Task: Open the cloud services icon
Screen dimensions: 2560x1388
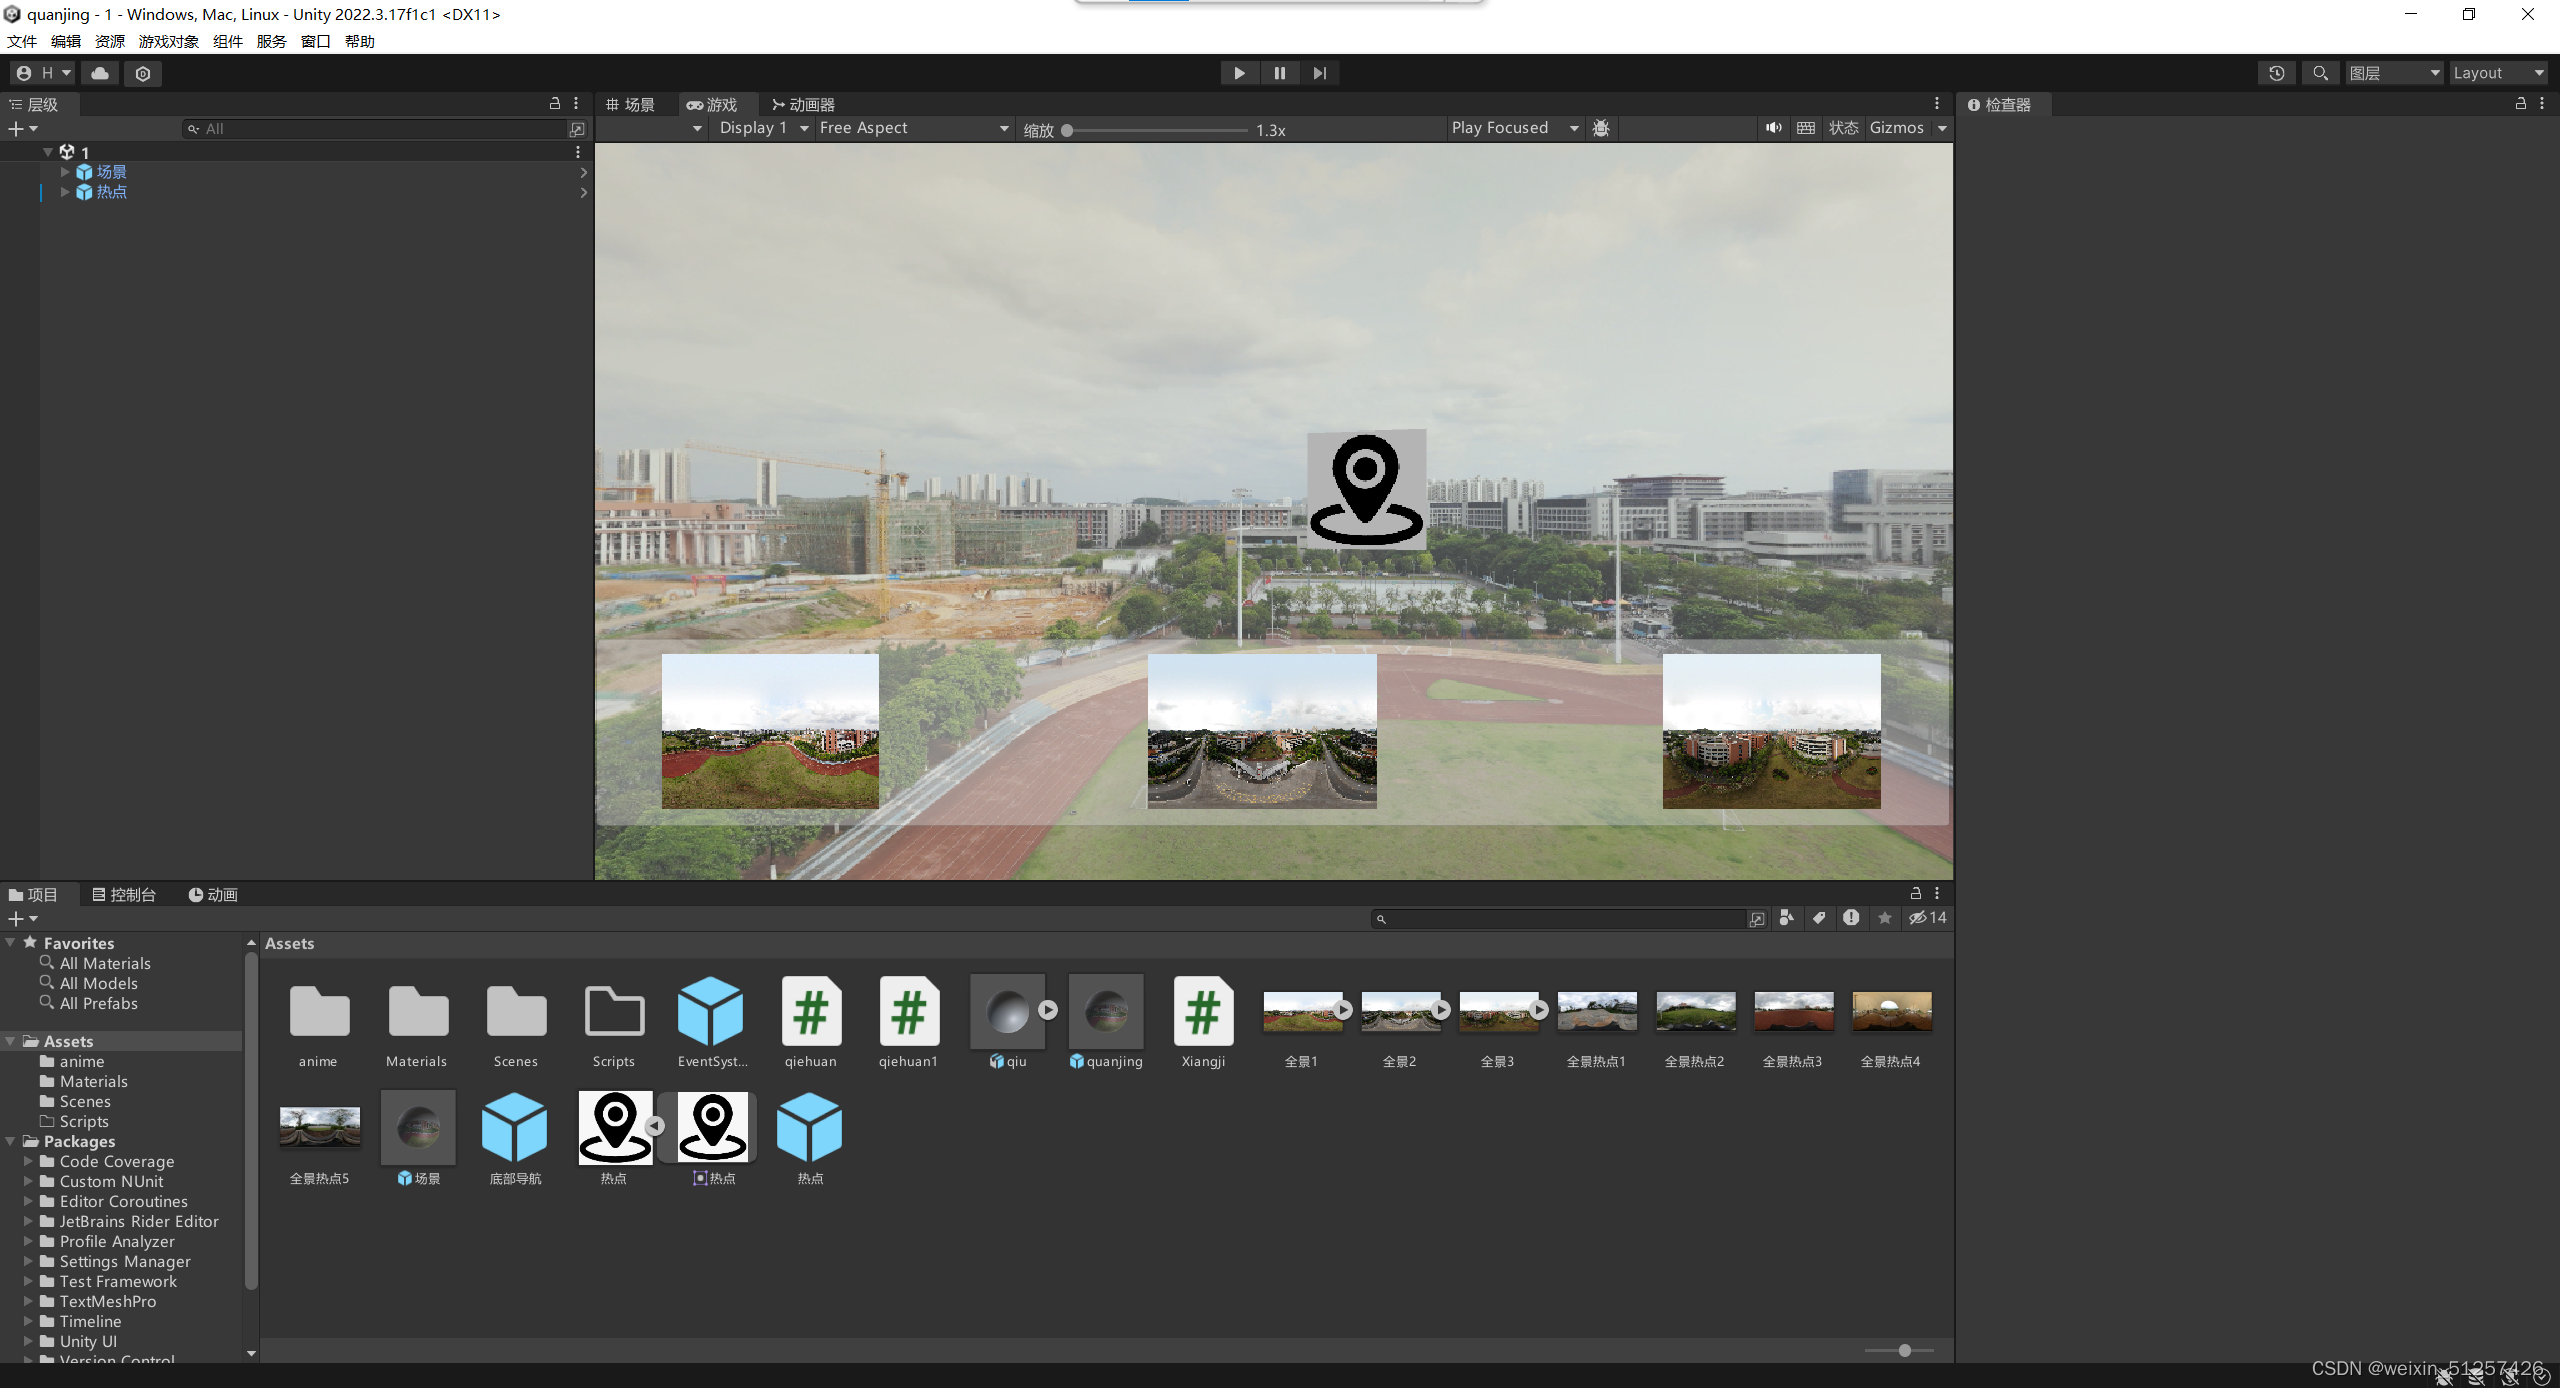Action: point(100,73)
